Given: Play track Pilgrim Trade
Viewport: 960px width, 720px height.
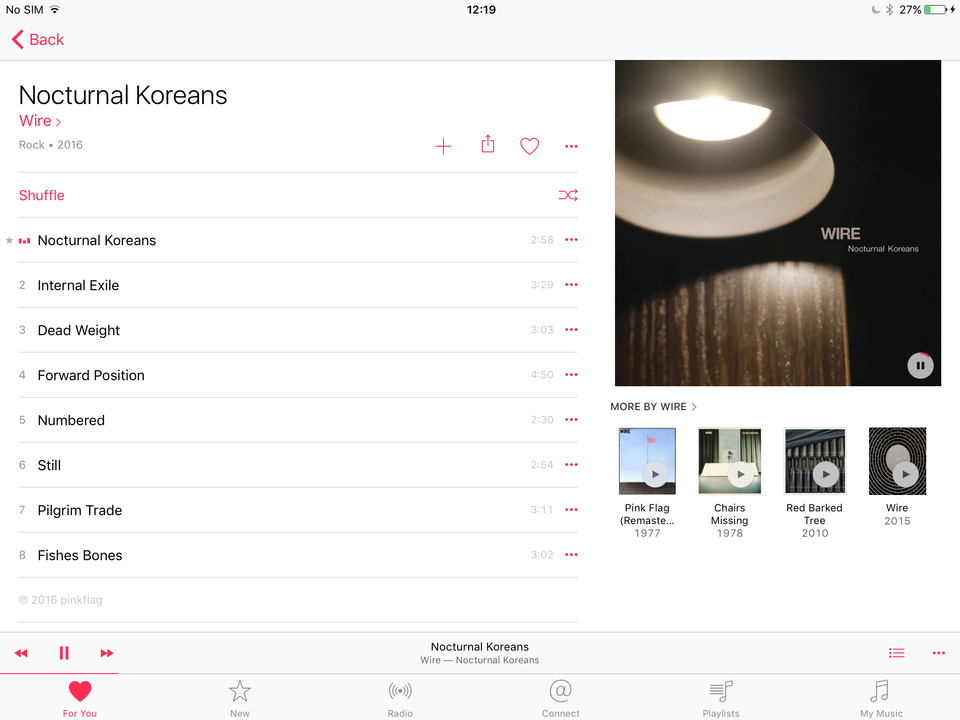Looking at the screenshot, I should pyautogui.click(x=298, y=510).
